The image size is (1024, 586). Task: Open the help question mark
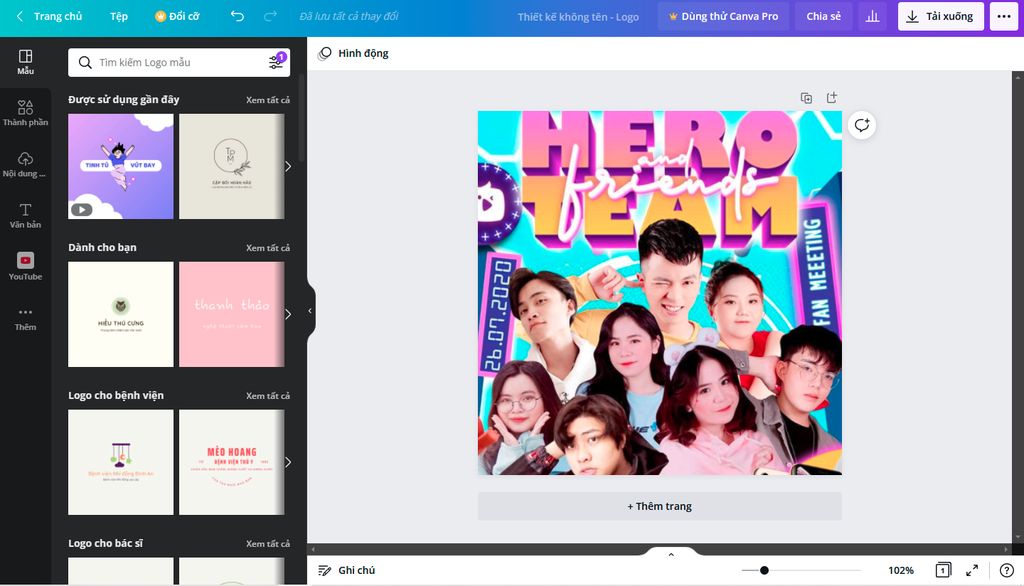[1006, 570]
